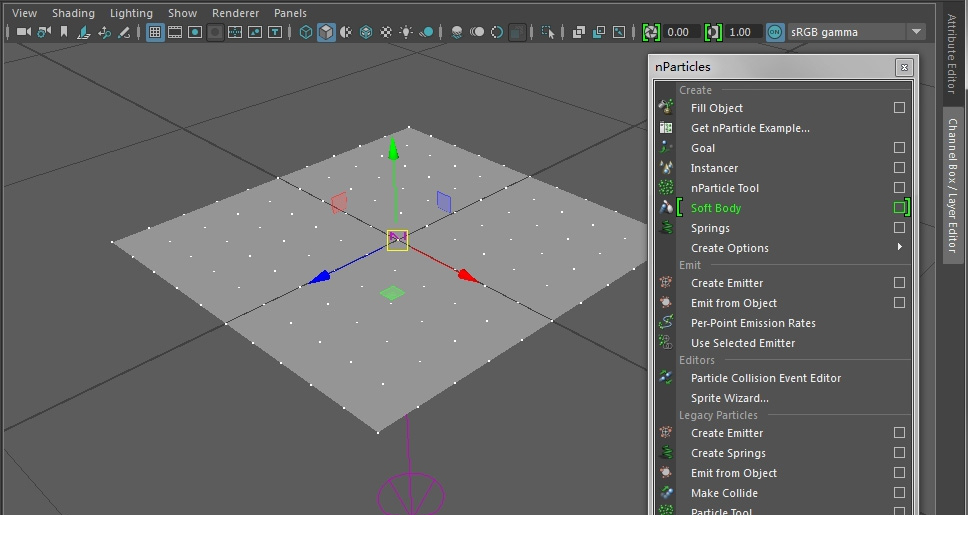Open the Lighting menu
The image size is (968, 535).
tap(131, 13)
